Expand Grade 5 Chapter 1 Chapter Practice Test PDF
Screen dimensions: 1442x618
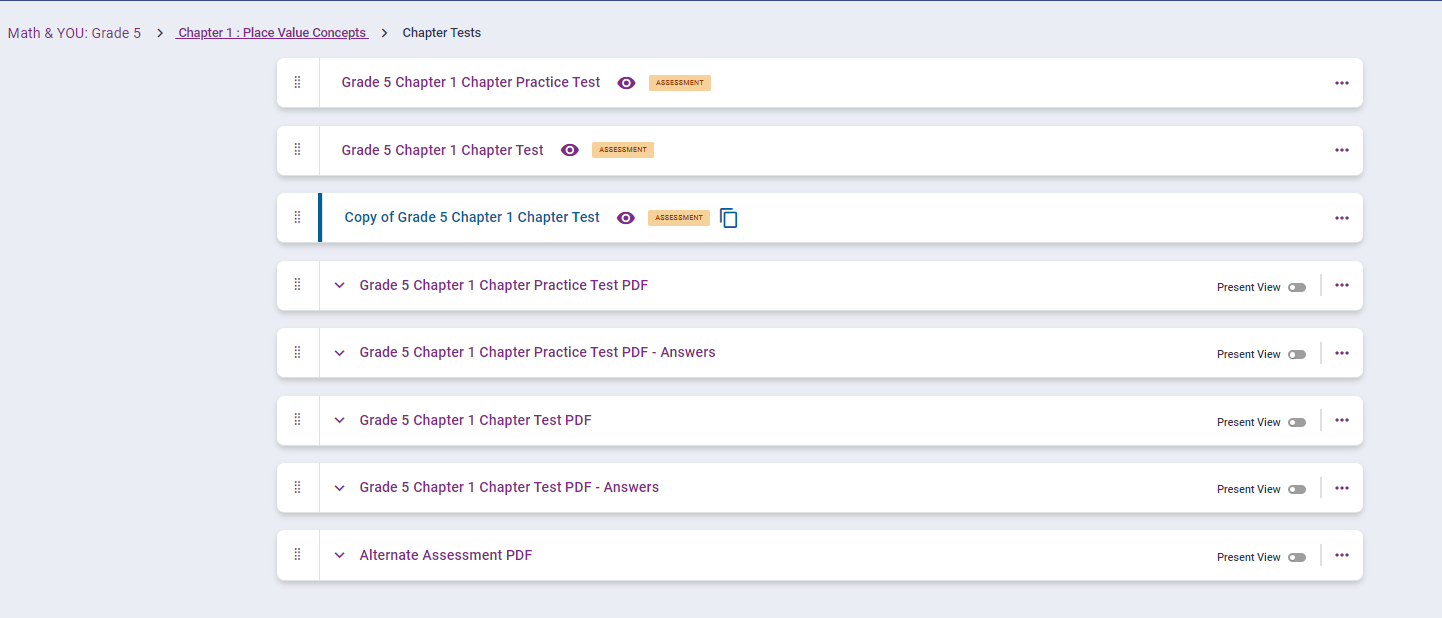click(x=340, y=285)
